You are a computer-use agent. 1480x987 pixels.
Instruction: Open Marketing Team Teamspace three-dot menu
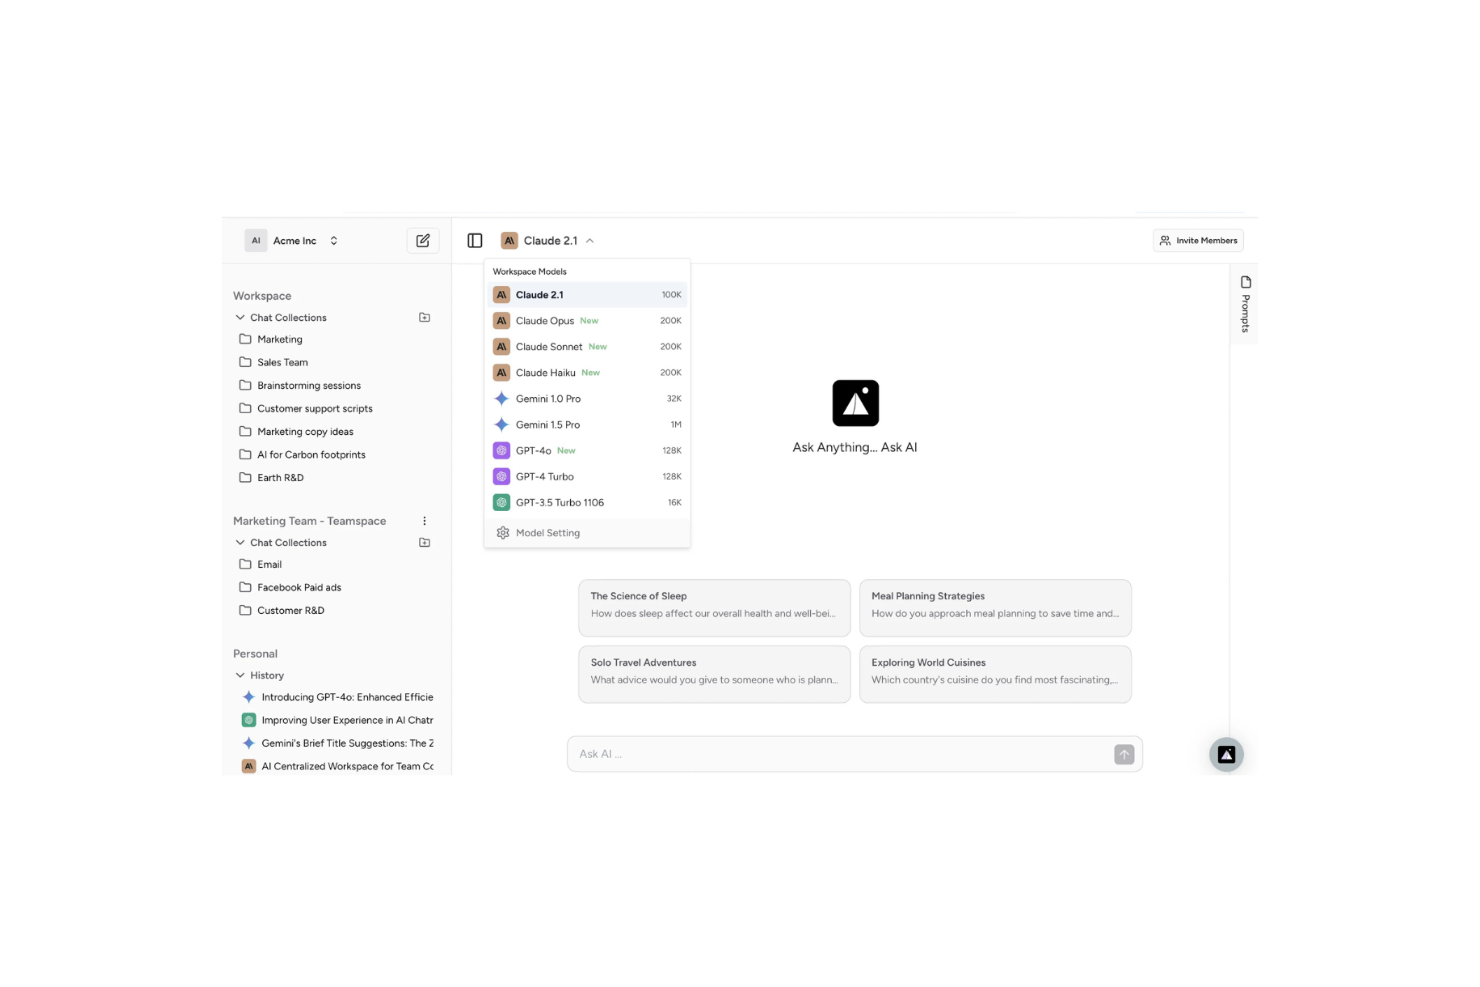(424, 521)
